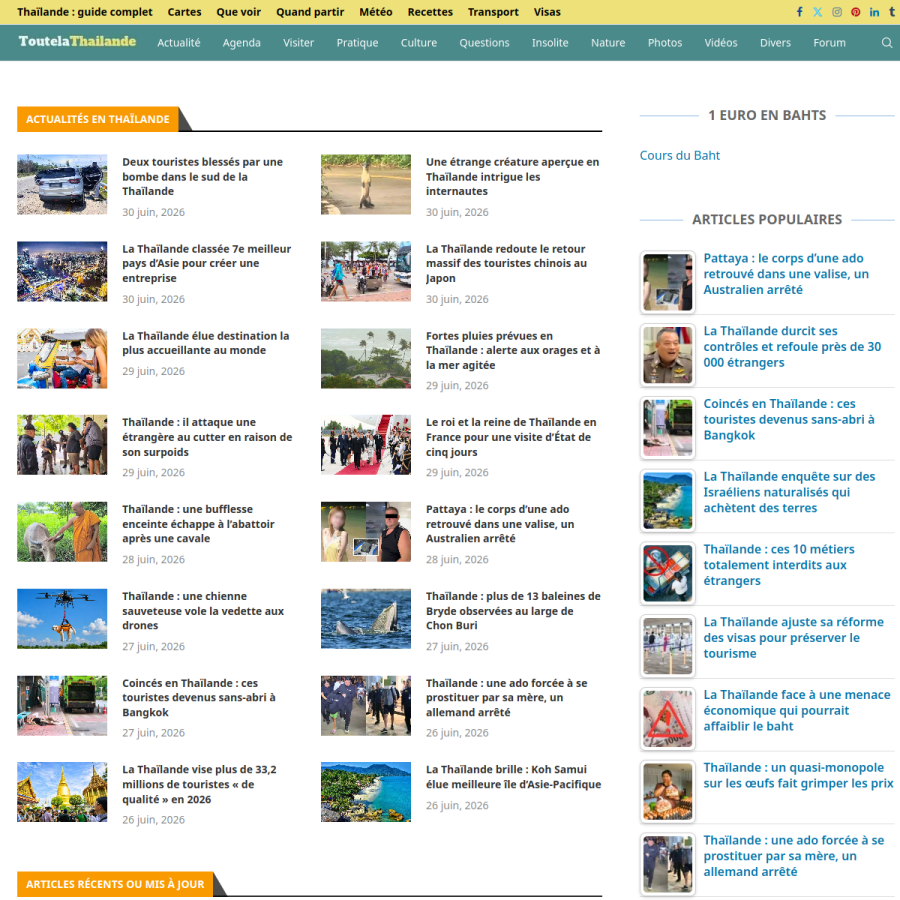
Task: Read 'une chienne sauveteuse vole la vedette' article
Action: tap(203, 611)
